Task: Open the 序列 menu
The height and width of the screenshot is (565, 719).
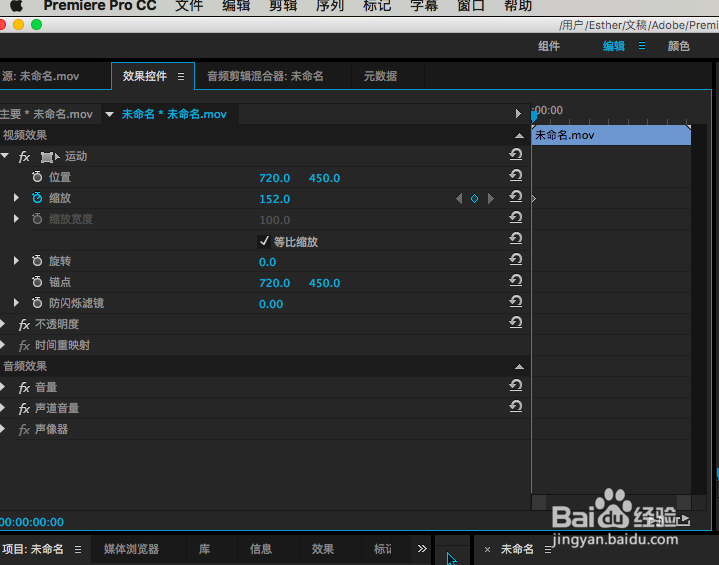Action: coord(330,6)
